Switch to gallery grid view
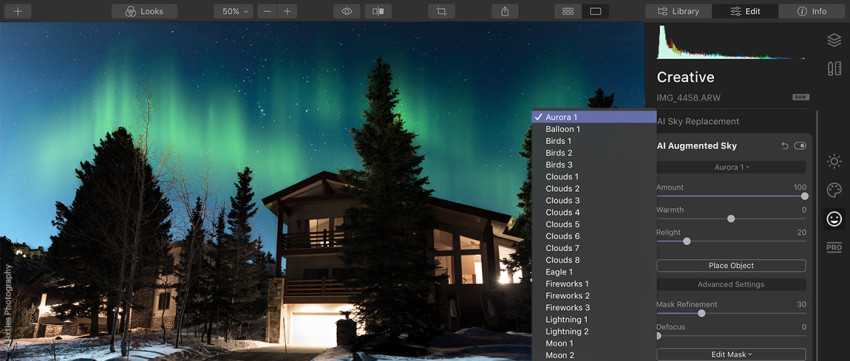The image size is (850, 361). [x=568, y=11]
